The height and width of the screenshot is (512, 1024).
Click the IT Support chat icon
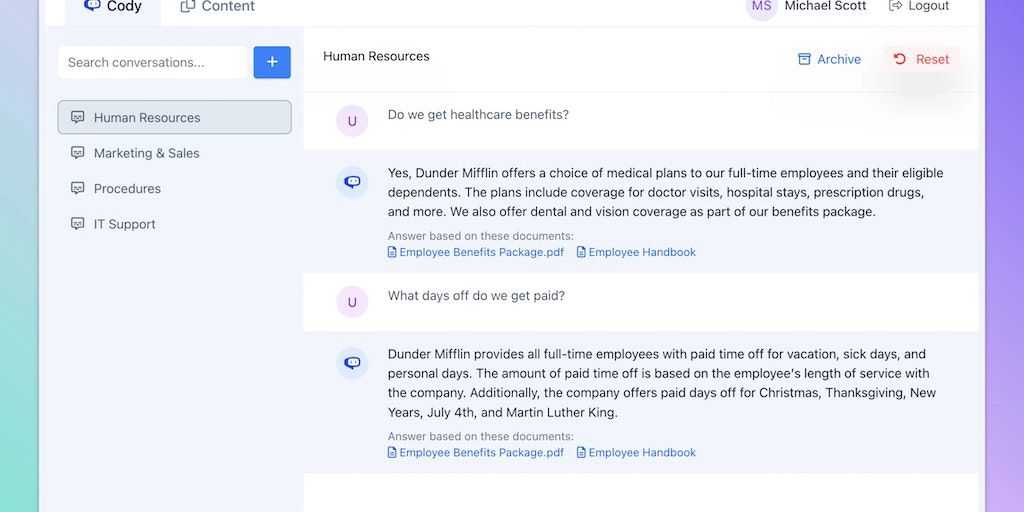click(x=78, y=224)
